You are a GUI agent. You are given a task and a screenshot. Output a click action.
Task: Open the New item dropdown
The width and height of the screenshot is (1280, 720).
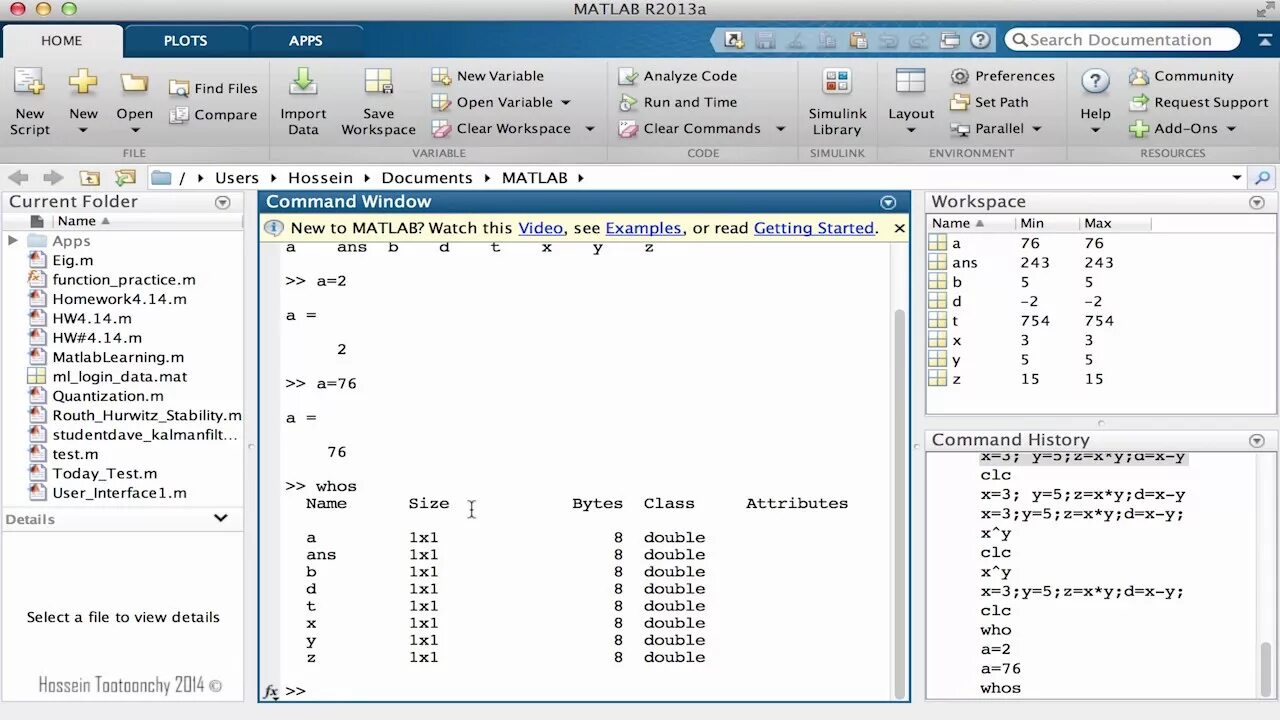(x=83, y=101)
